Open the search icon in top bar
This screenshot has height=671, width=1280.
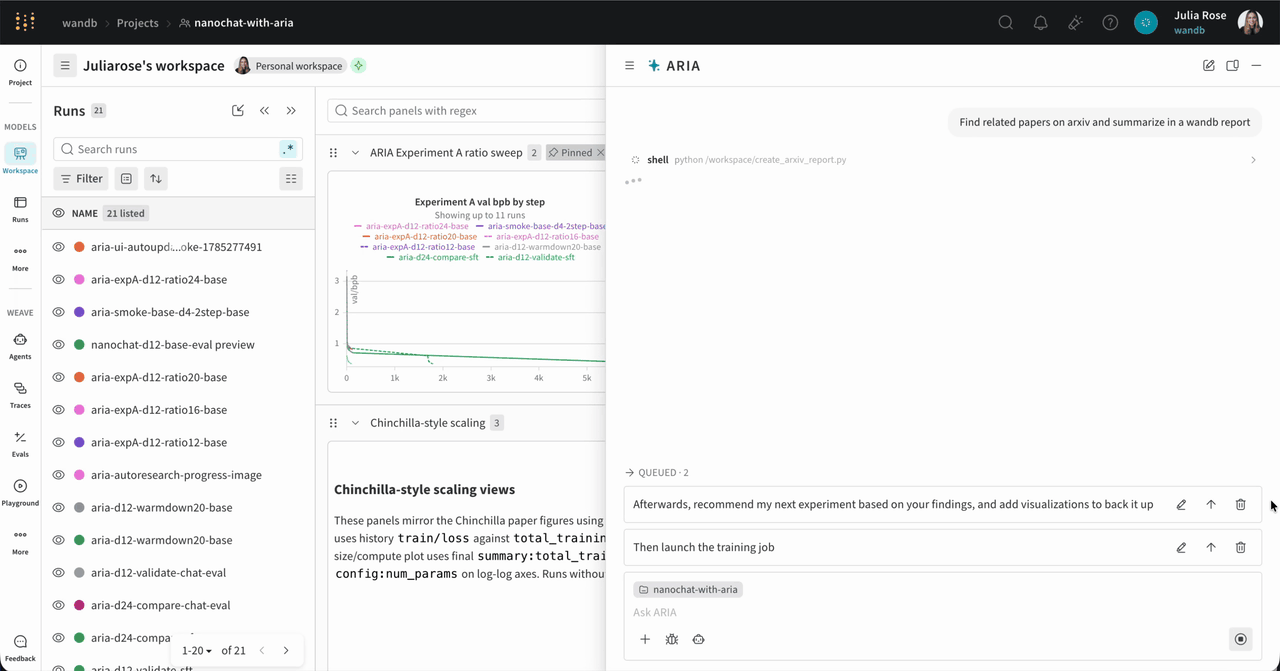(1006, 22)
